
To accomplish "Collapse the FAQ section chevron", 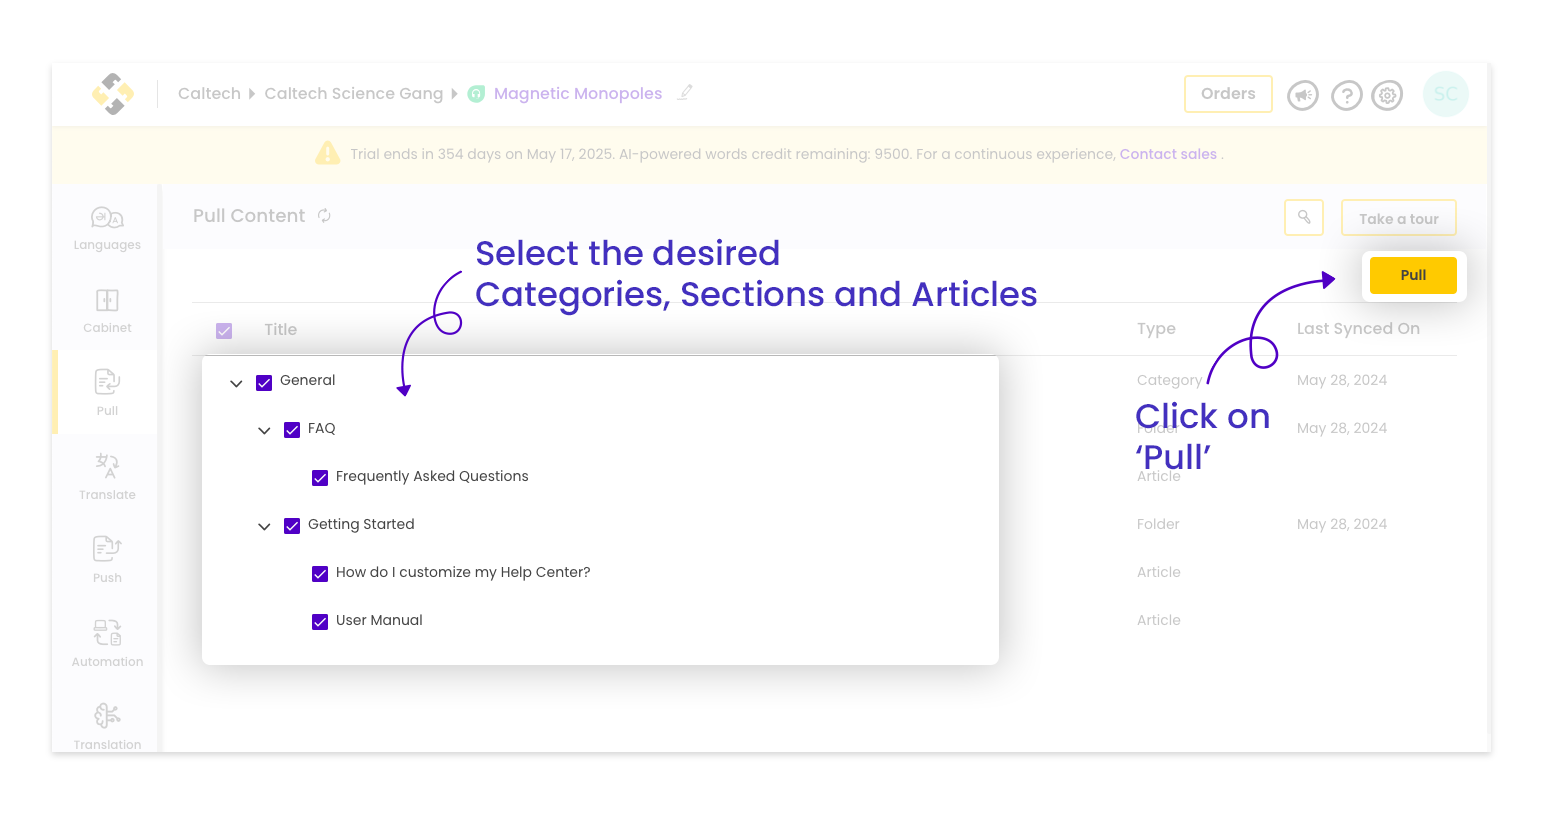I will pyautogui.click(x=264, y=431).
